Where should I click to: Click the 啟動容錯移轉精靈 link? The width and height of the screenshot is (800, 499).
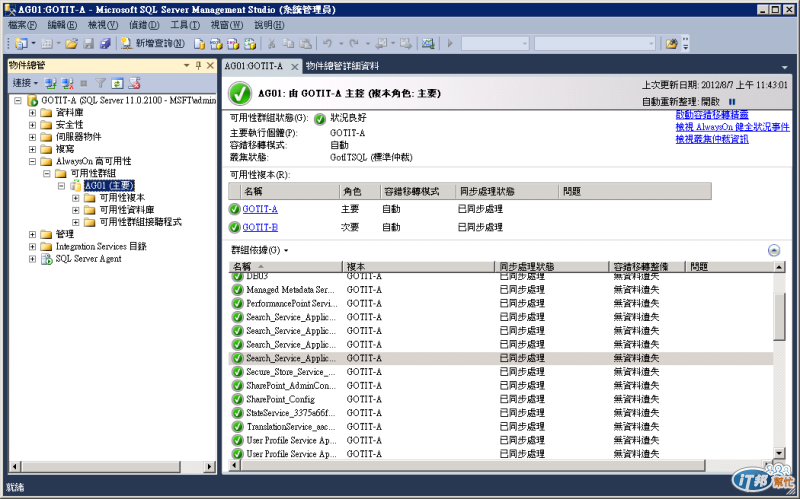(712, 115)
